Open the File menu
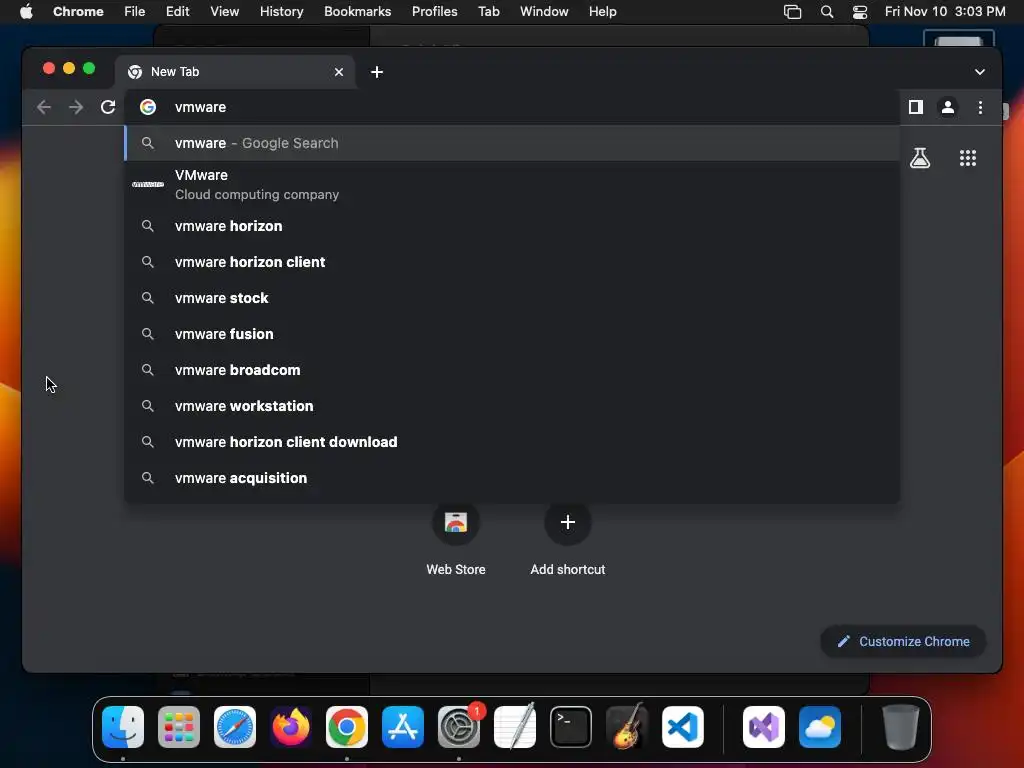 click(x=135, y=12)
